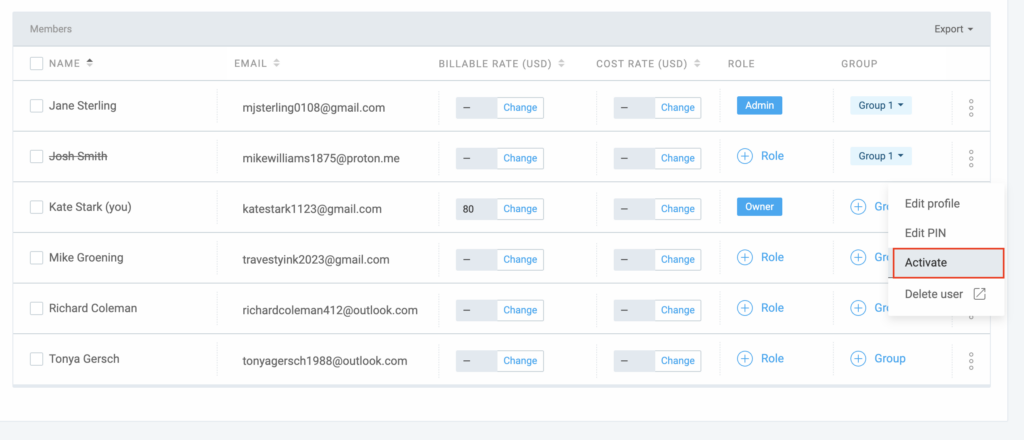Tick the checkbox beside Jane Sterling

coord(36,106)
